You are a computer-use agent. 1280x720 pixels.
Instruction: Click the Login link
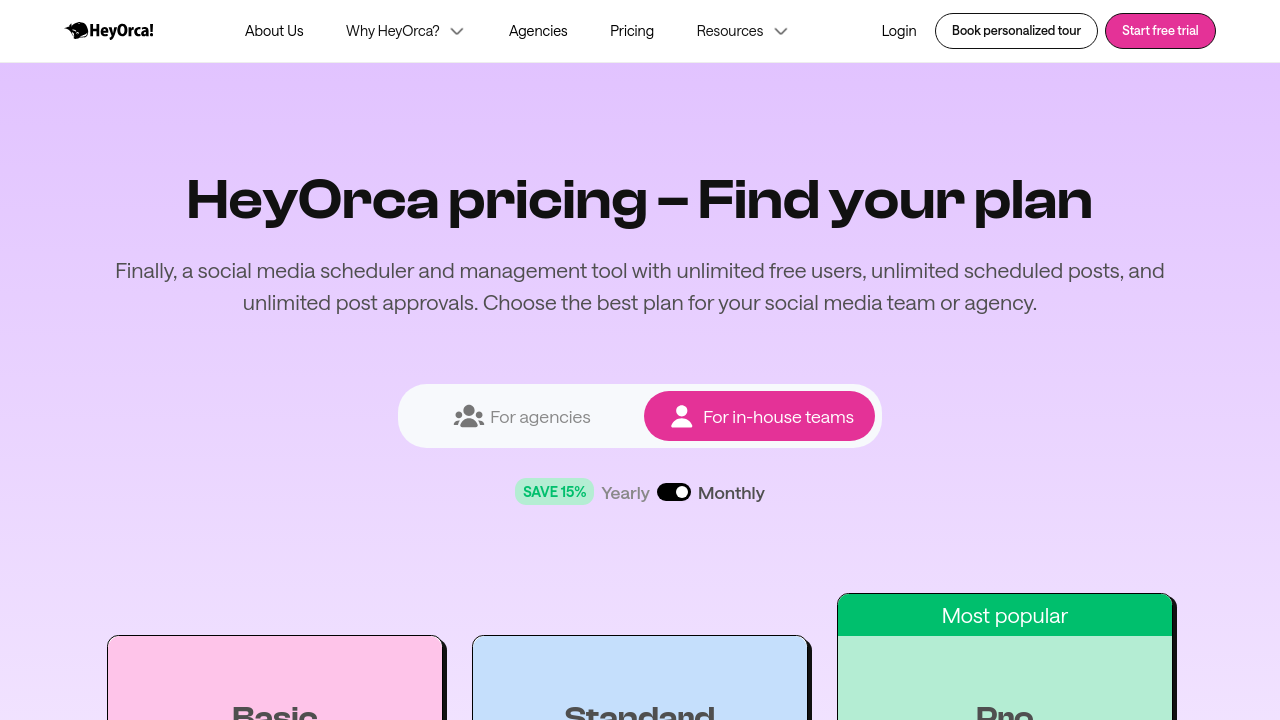click(x=899, y=31)
